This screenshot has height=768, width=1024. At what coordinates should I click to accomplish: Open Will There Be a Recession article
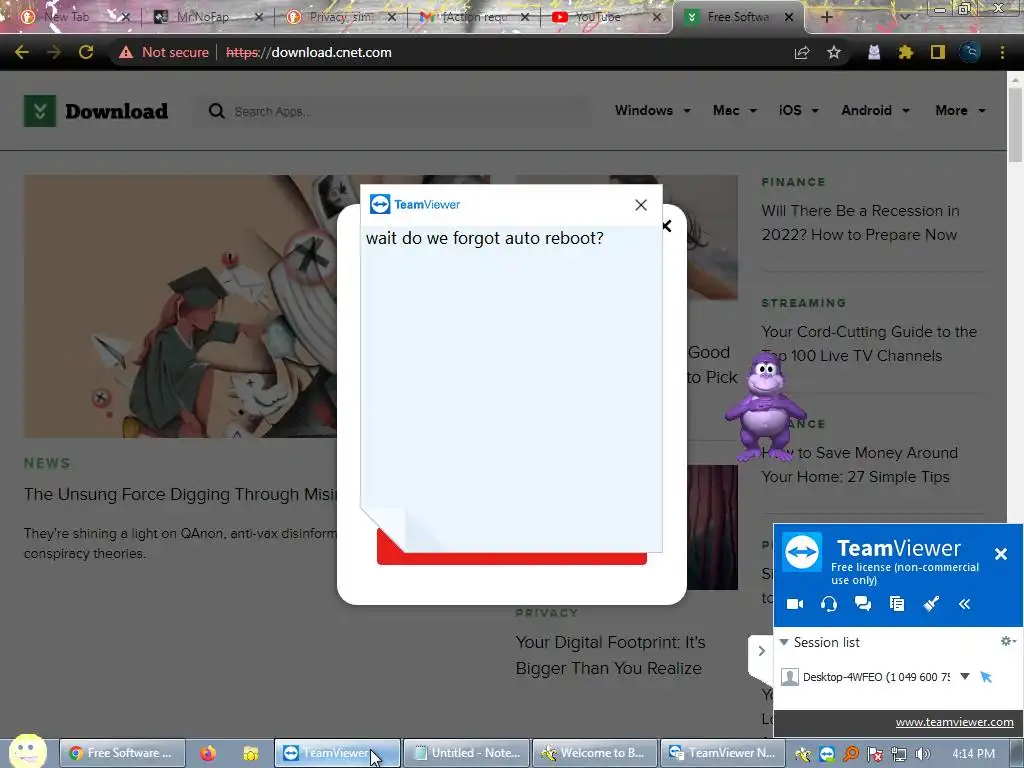click(860, 223)
